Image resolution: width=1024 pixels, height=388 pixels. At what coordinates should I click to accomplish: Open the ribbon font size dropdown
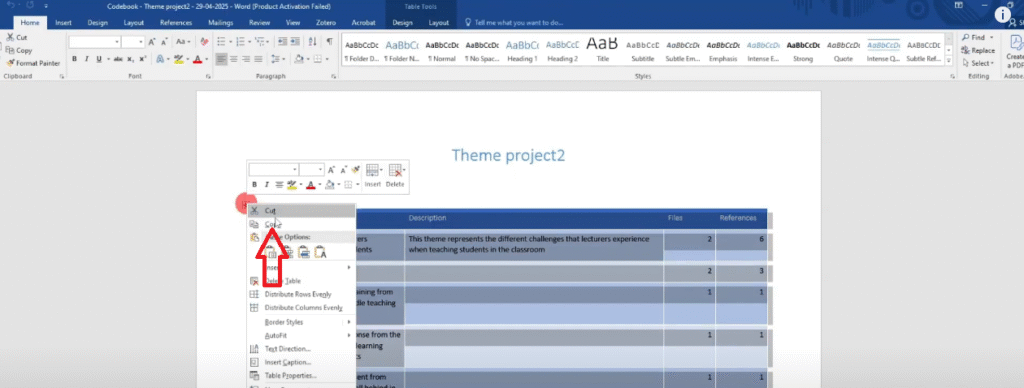click(x=141, y=42)
